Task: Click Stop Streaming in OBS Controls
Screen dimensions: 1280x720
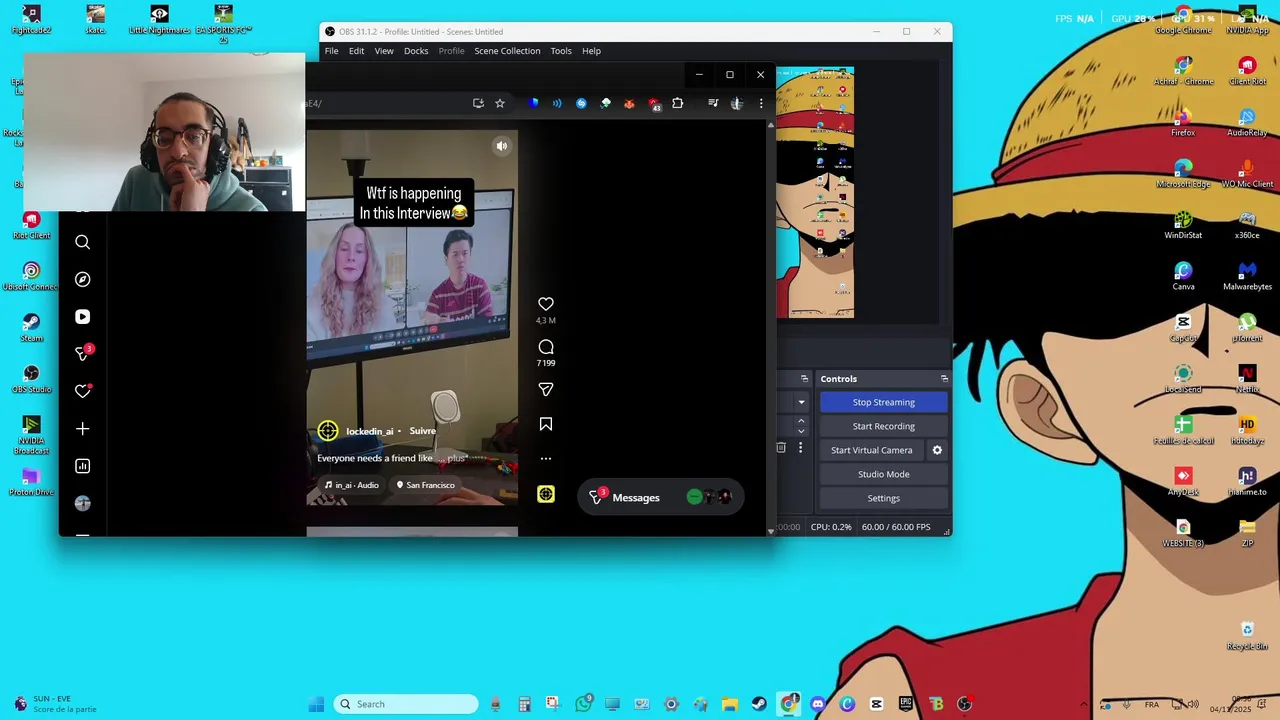Action: pos(883,402)
